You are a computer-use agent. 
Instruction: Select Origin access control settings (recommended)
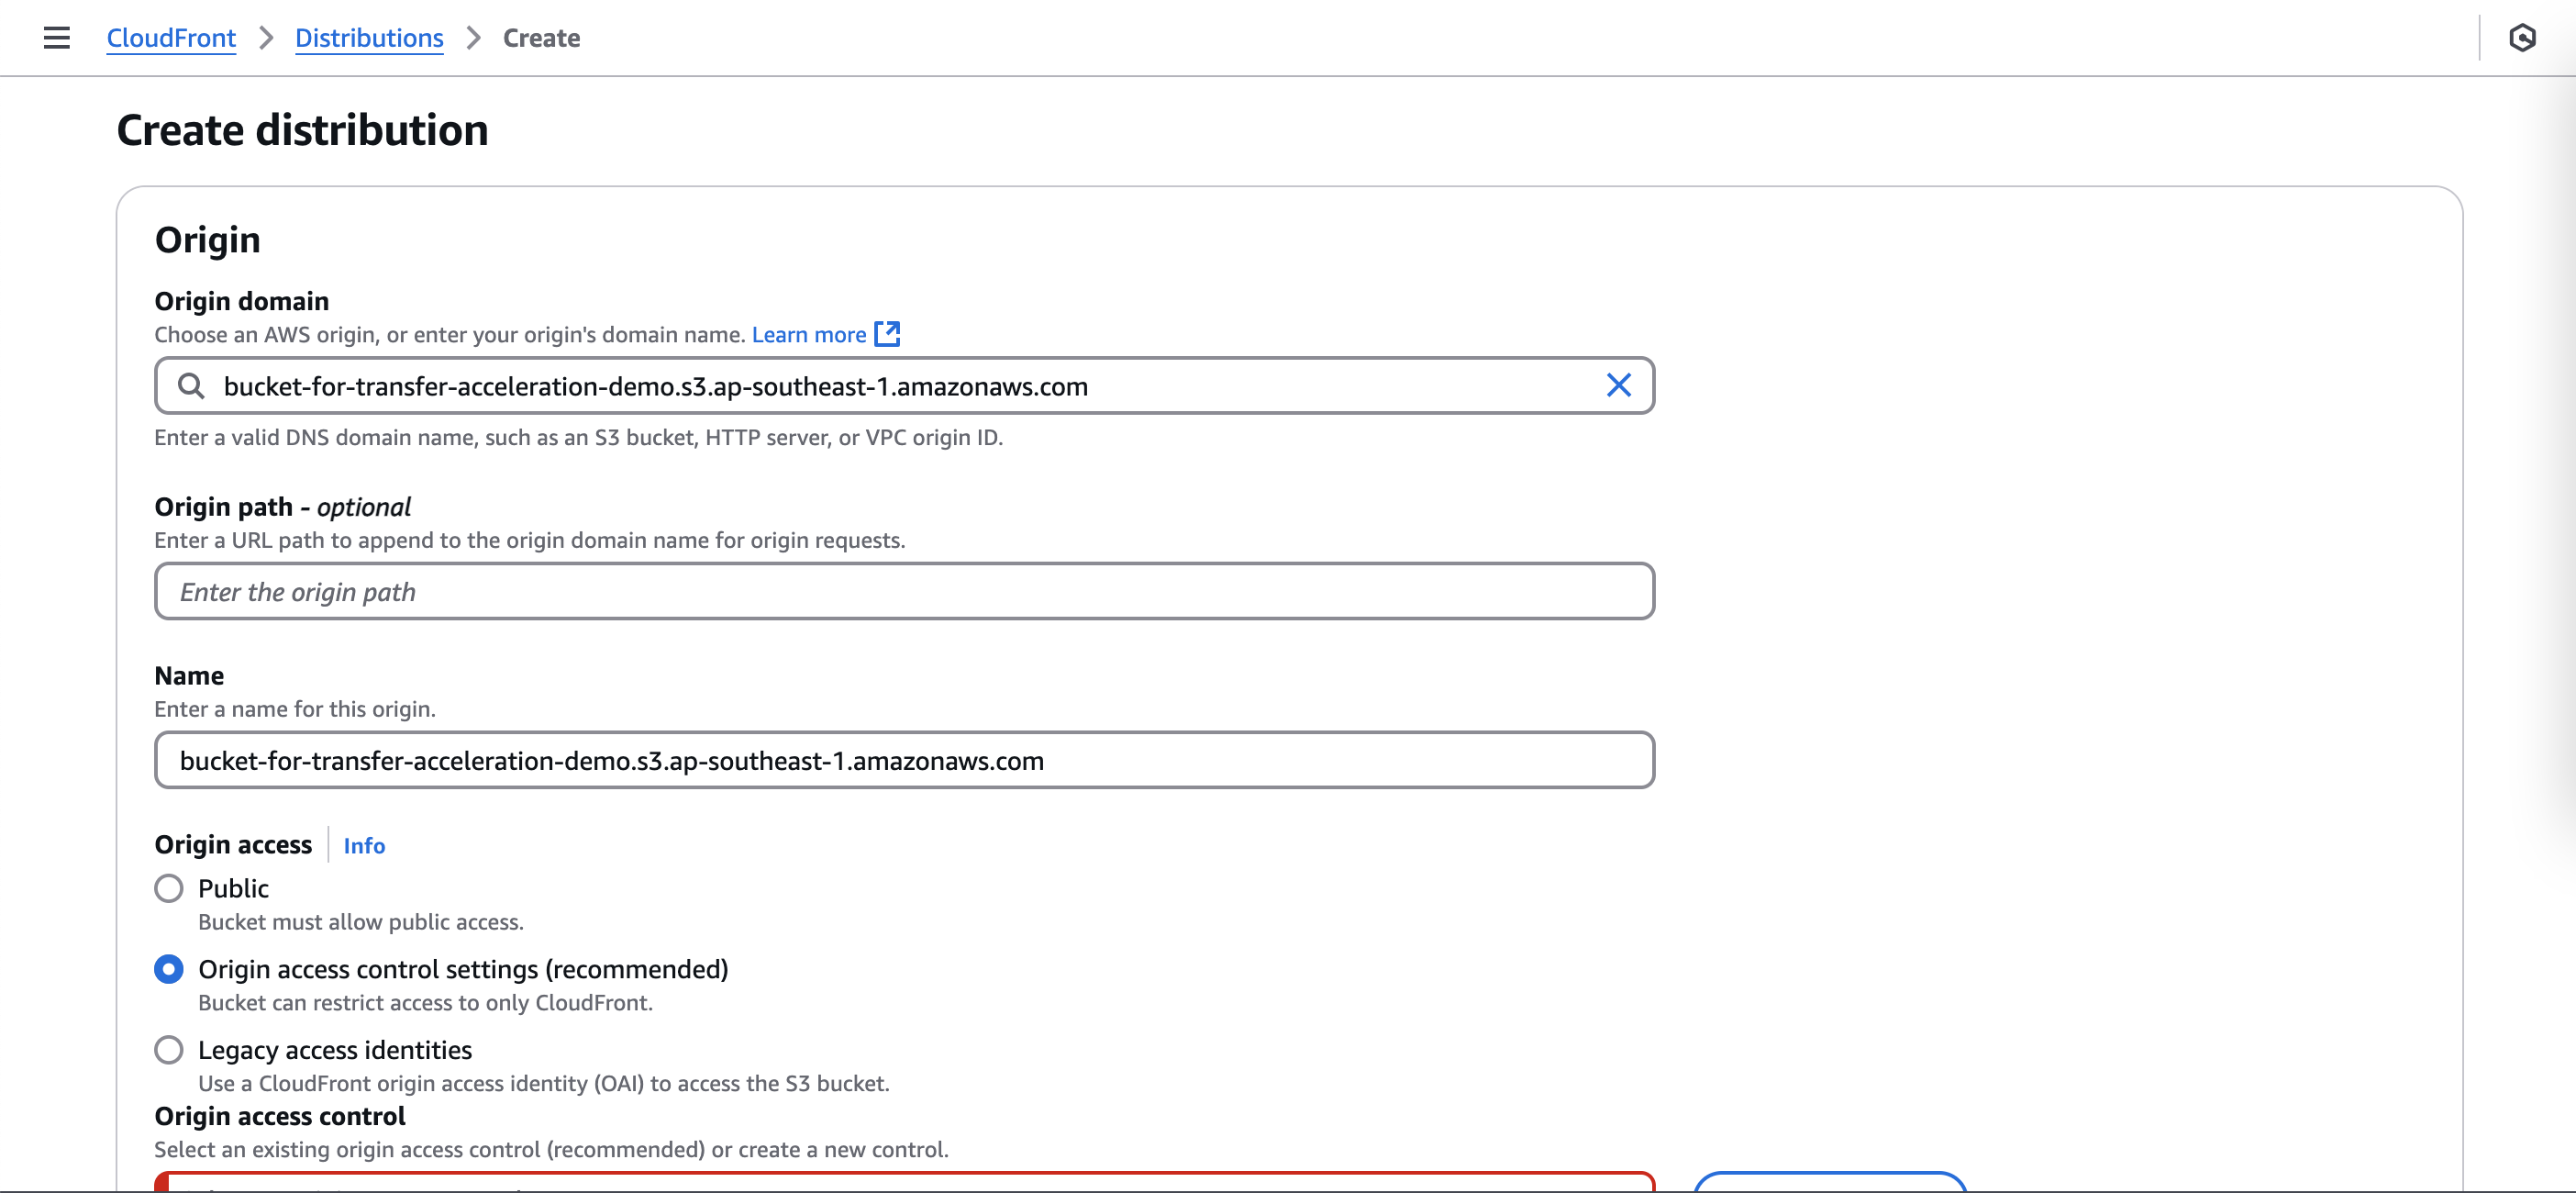tap(169, 969)
